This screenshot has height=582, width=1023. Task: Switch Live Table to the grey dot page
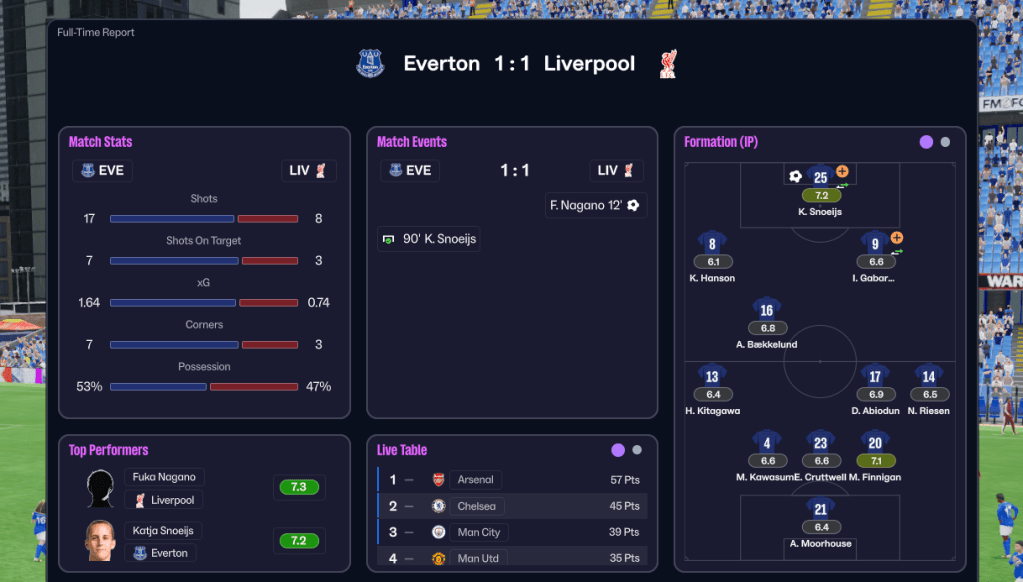coord(637,450)
